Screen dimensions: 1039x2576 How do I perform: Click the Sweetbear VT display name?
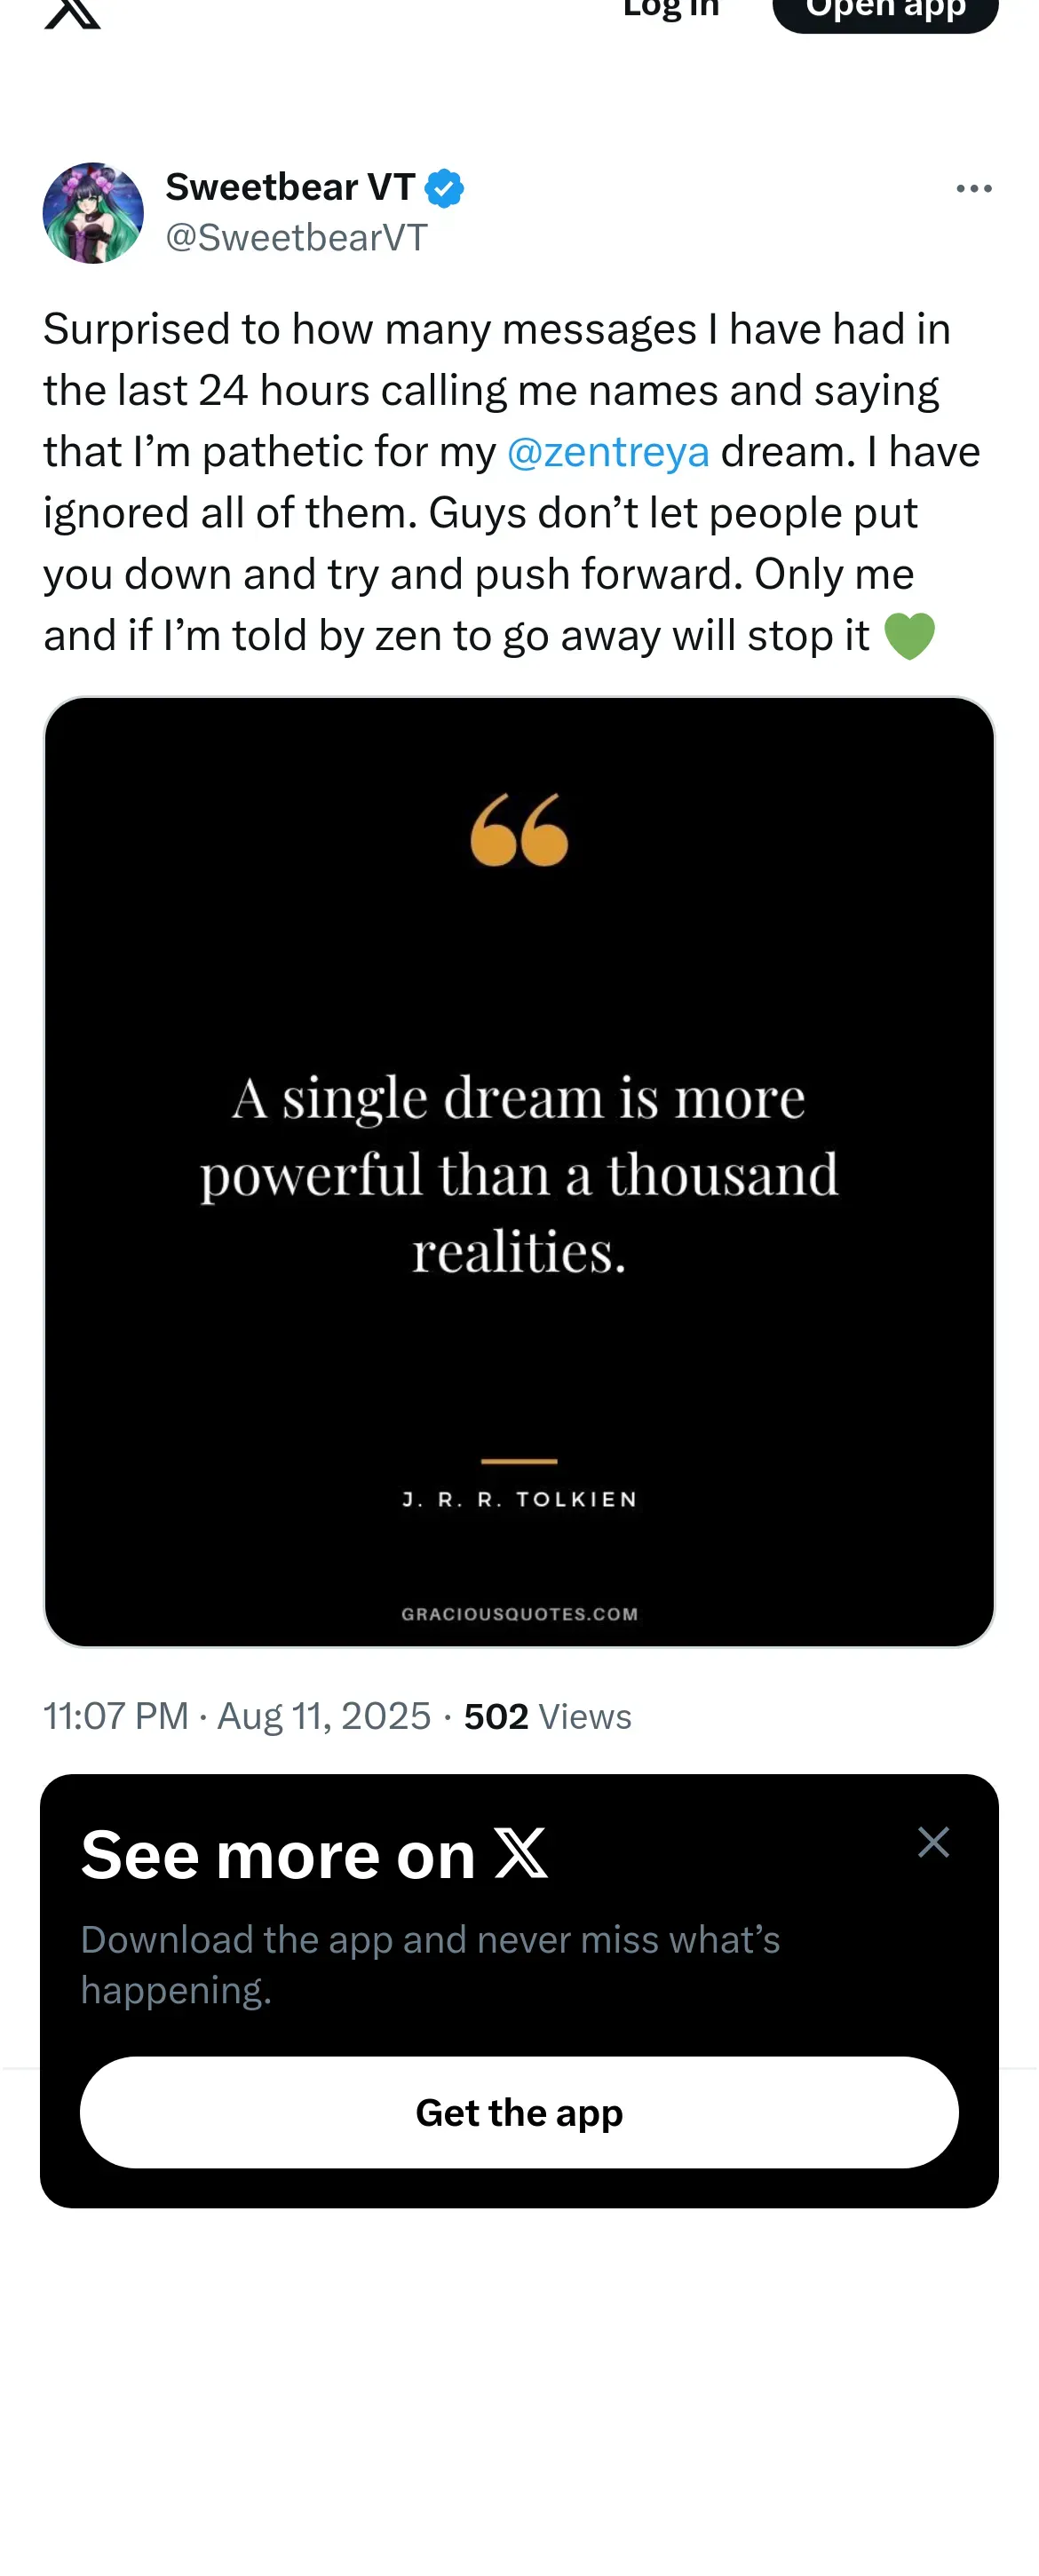tap(290, 187)
